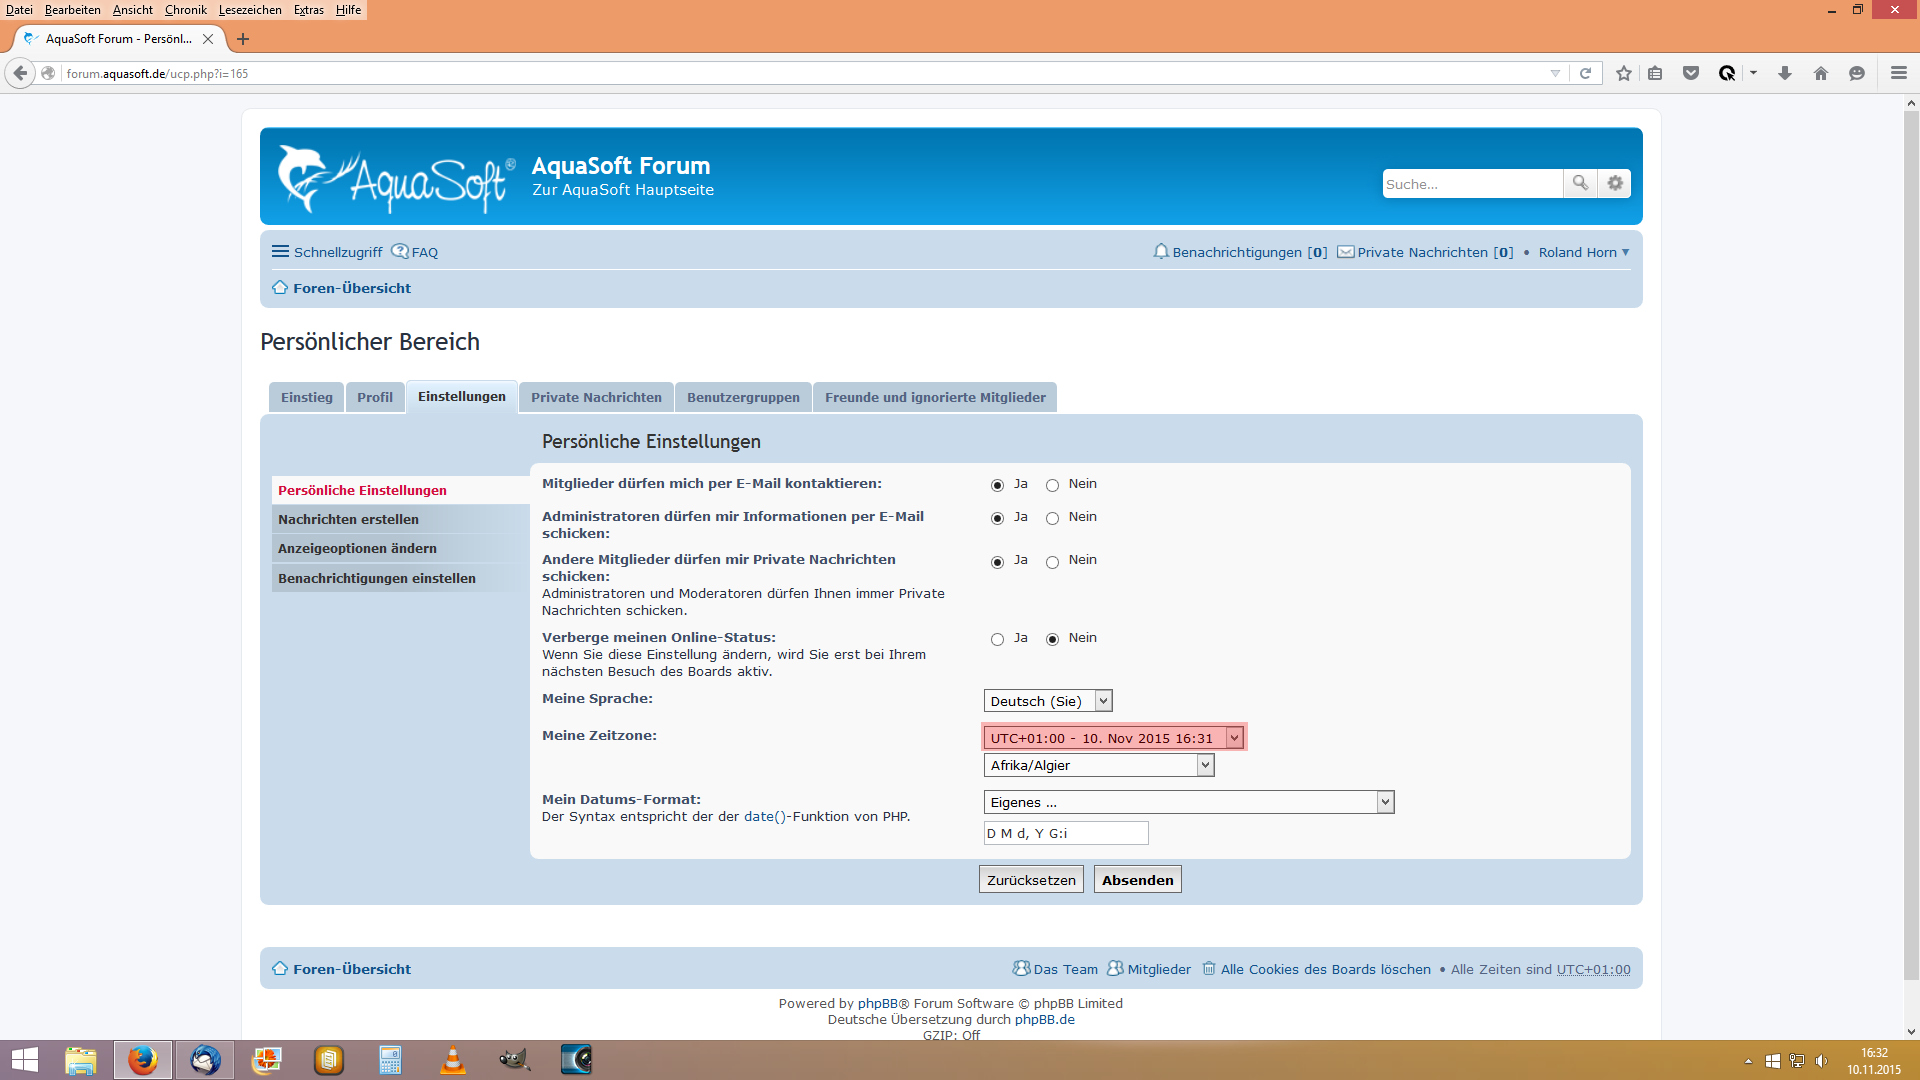Open Anzeigeoptionen ändern in sidebar
Image resolution: width=1920 pixels, height=1080 pixels.
(x=357, y=548)
